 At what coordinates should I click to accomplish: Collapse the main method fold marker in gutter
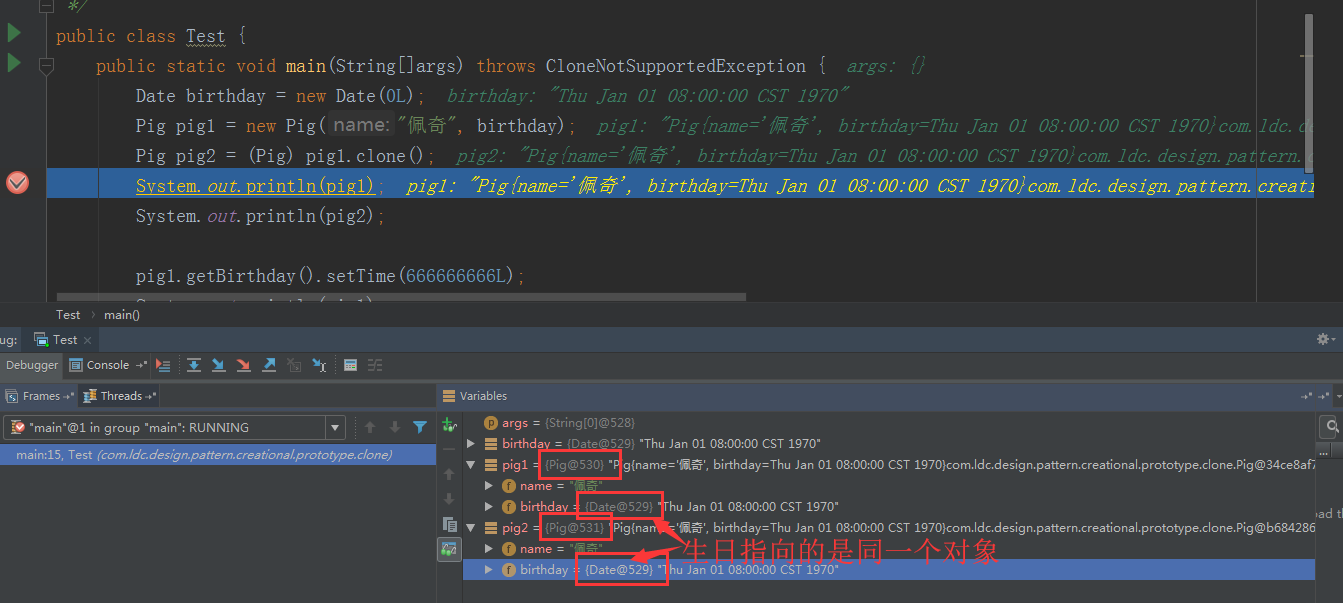point(46,65)
